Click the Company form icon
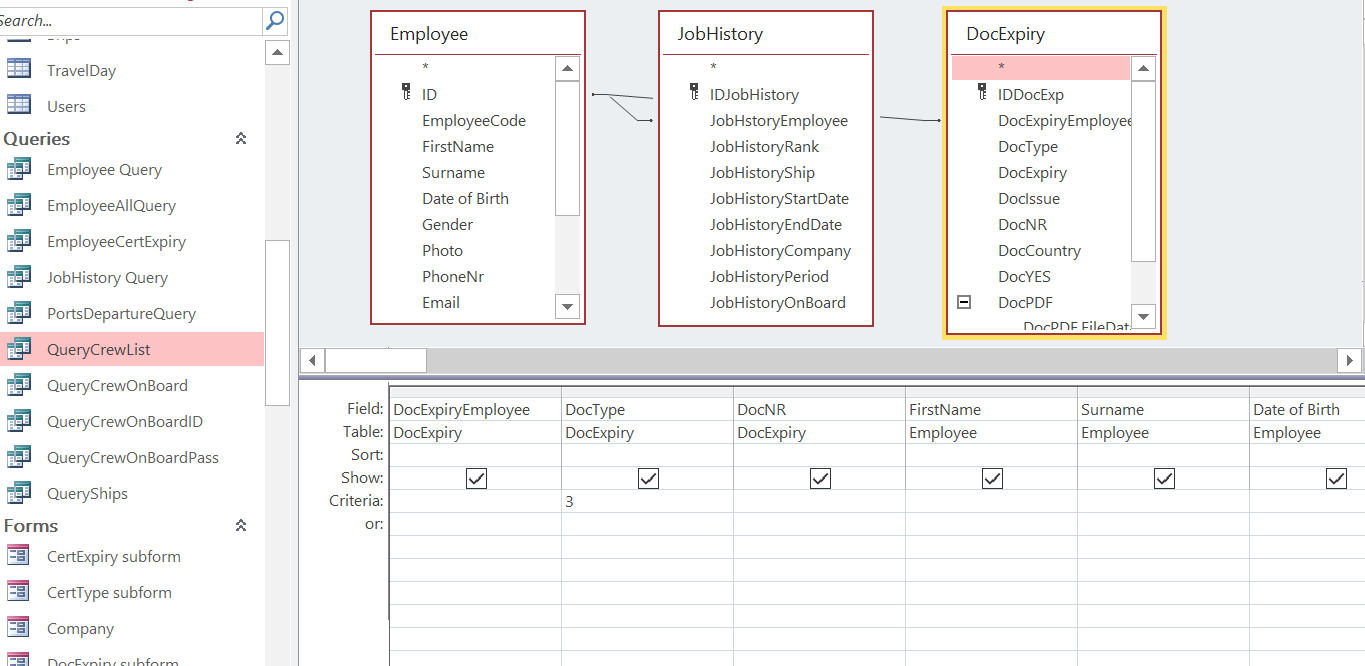Viewport: 1365px width, 666px height. pyautogui.click(x=19, y=628)
